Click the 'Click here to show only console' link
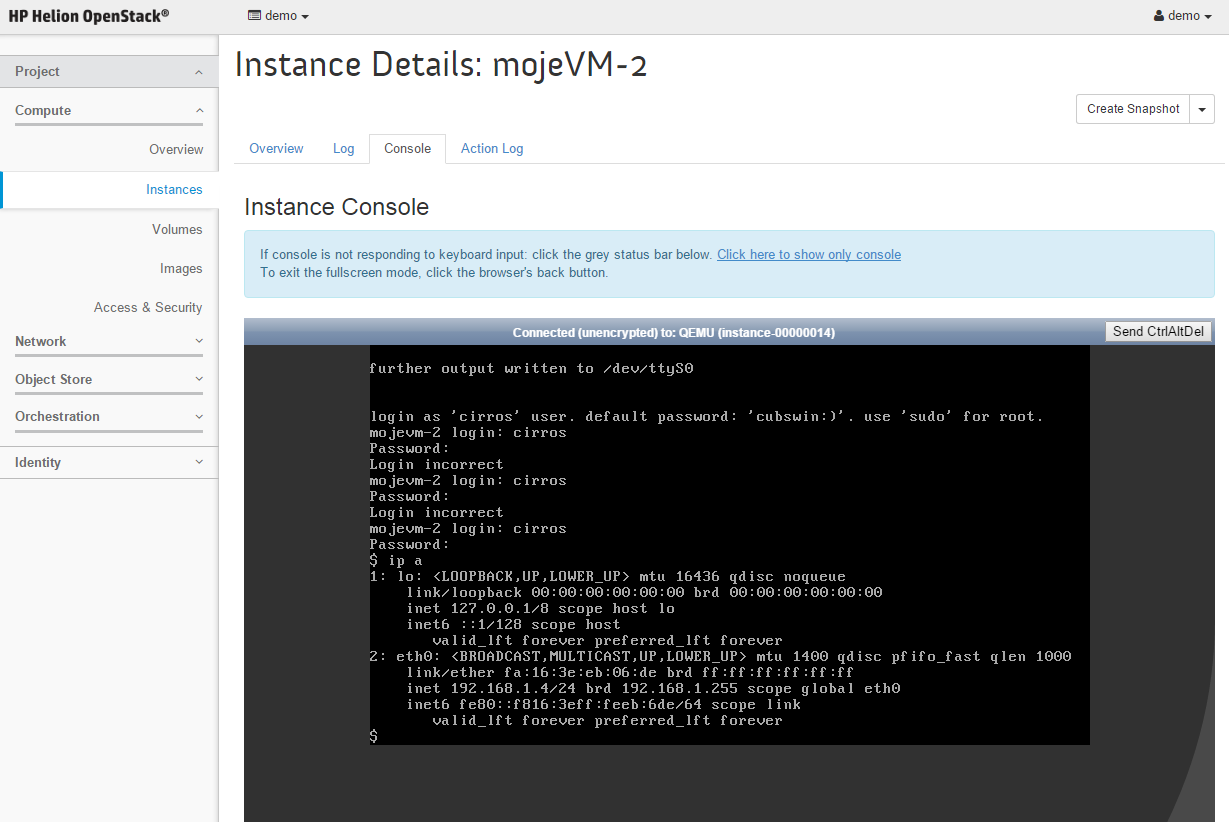The image size is (1229, 822). pyautogui.click(x=809, y=255)
